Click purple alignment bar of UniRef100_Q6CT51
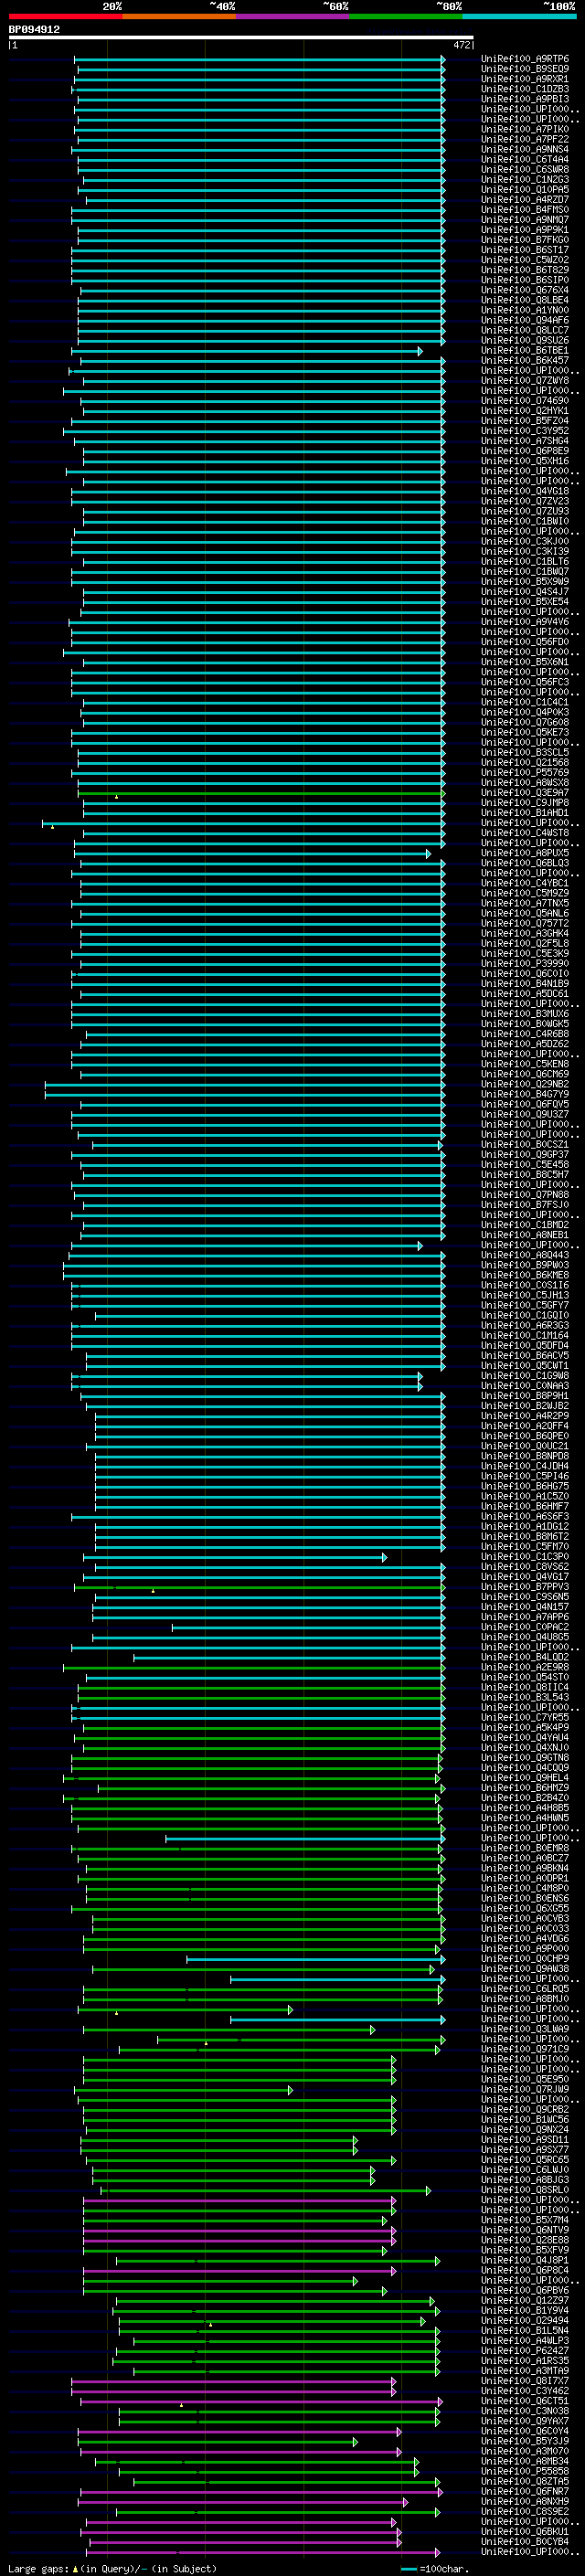 click(x=260, y=2401)
